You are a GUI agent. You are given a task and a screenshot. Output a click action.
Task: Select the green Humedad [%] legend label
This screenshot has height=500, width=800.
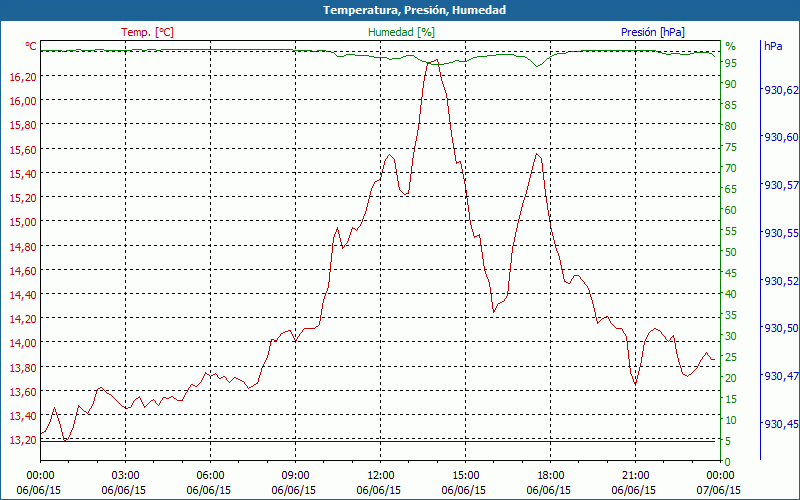pyautogui.click(x=401, y=32)
